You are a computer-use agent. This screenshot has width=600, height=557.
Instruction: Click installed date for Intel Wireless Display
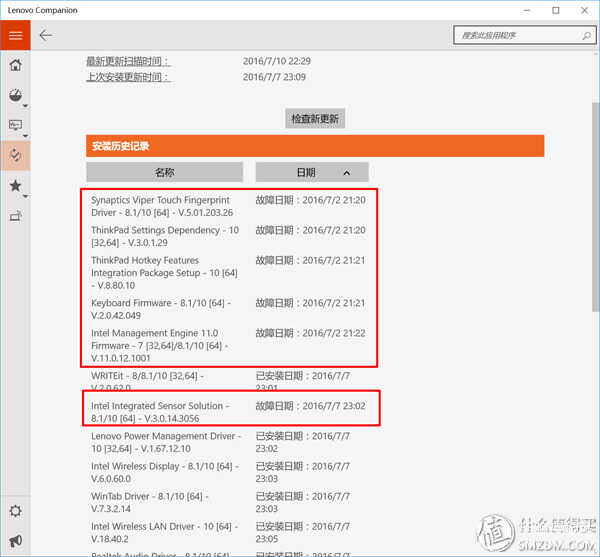click(x=303, y=472)
